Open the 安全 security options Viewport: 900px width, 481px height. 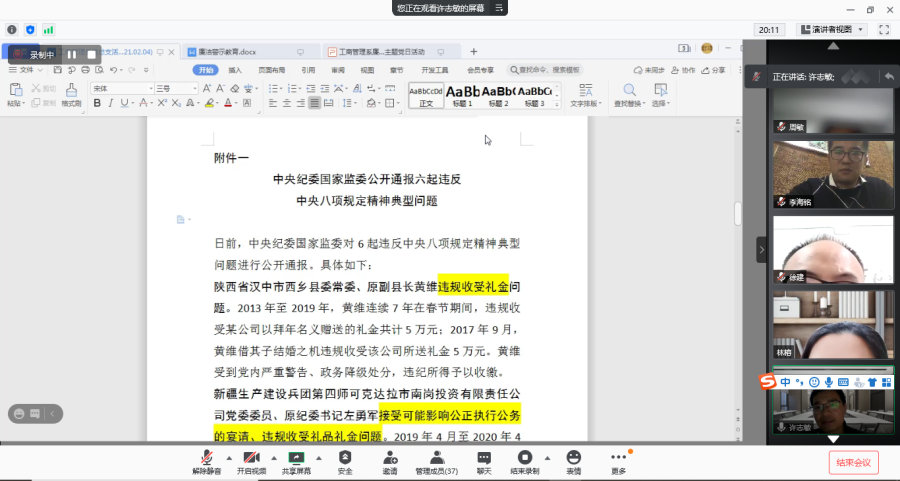point(345,460)
